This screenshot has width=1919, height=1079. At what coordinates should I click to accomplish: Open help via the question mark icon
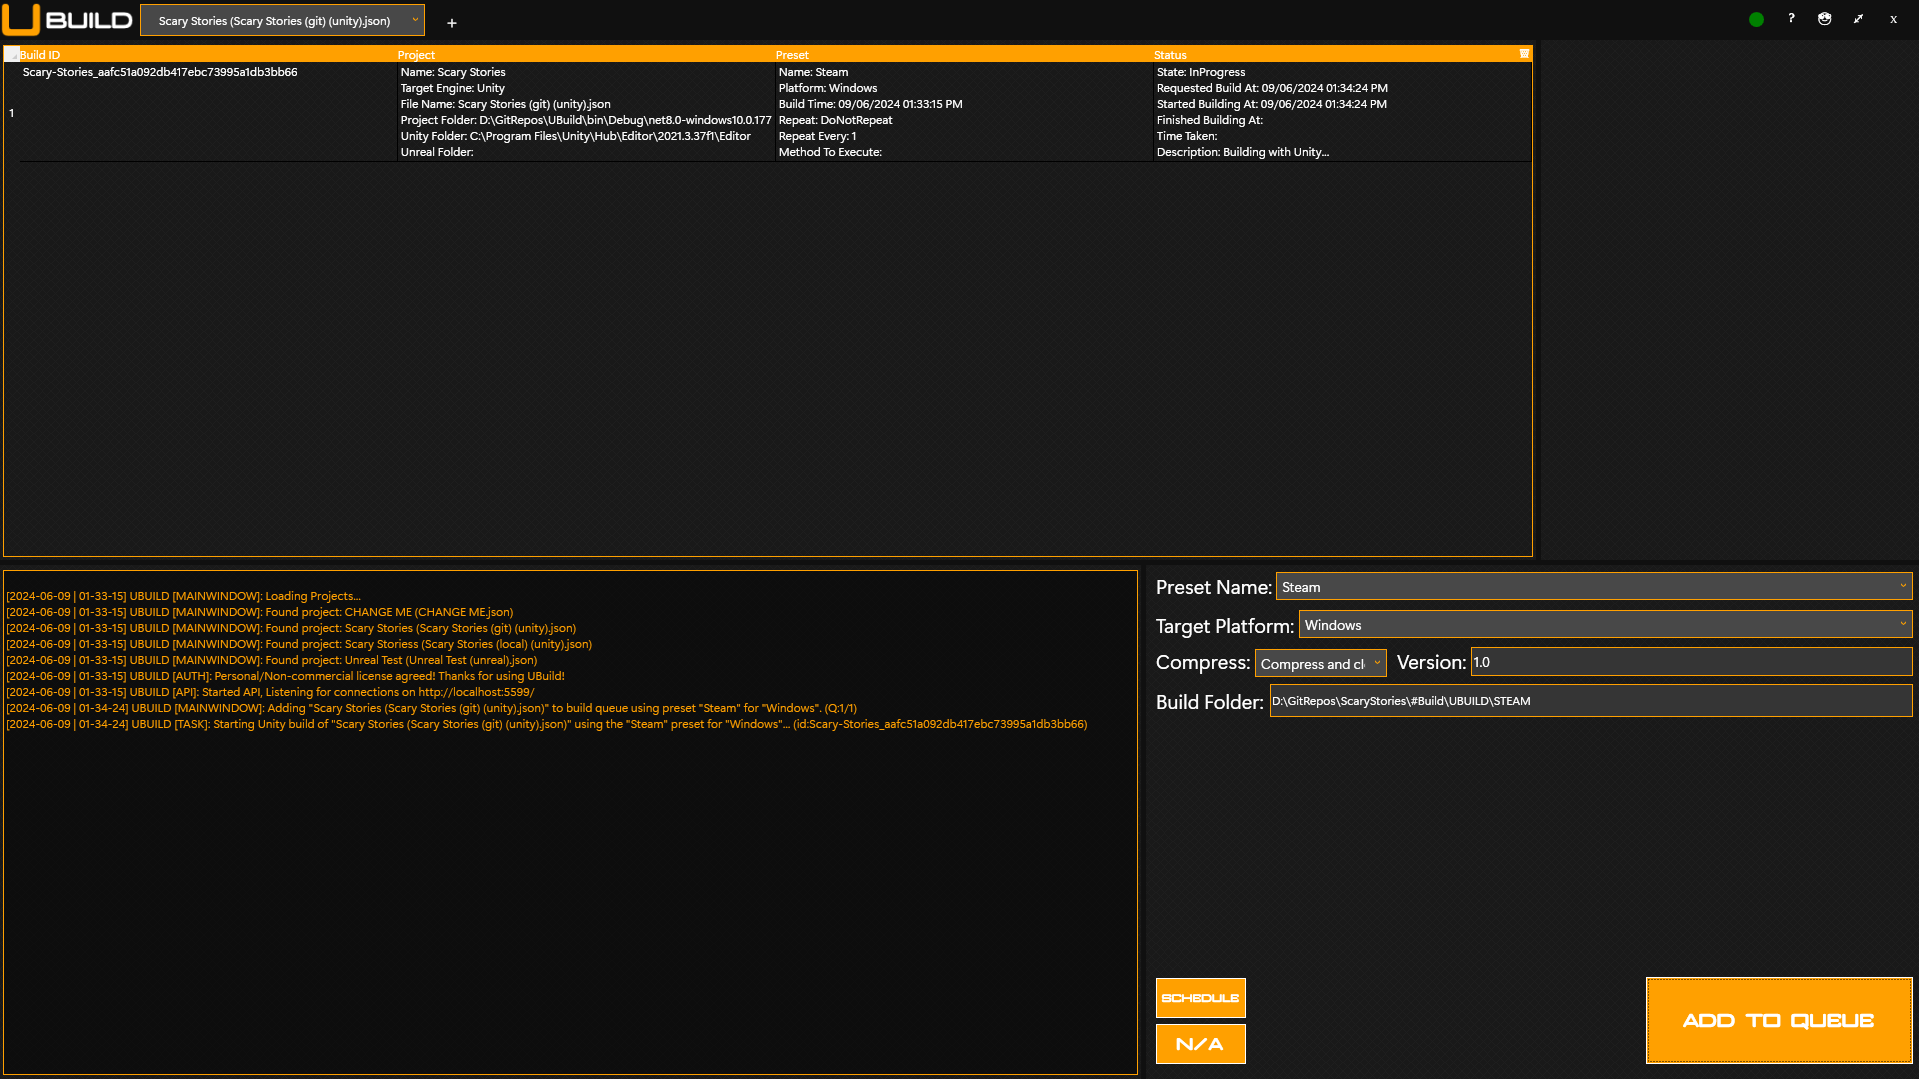(x=1791, y=19)
